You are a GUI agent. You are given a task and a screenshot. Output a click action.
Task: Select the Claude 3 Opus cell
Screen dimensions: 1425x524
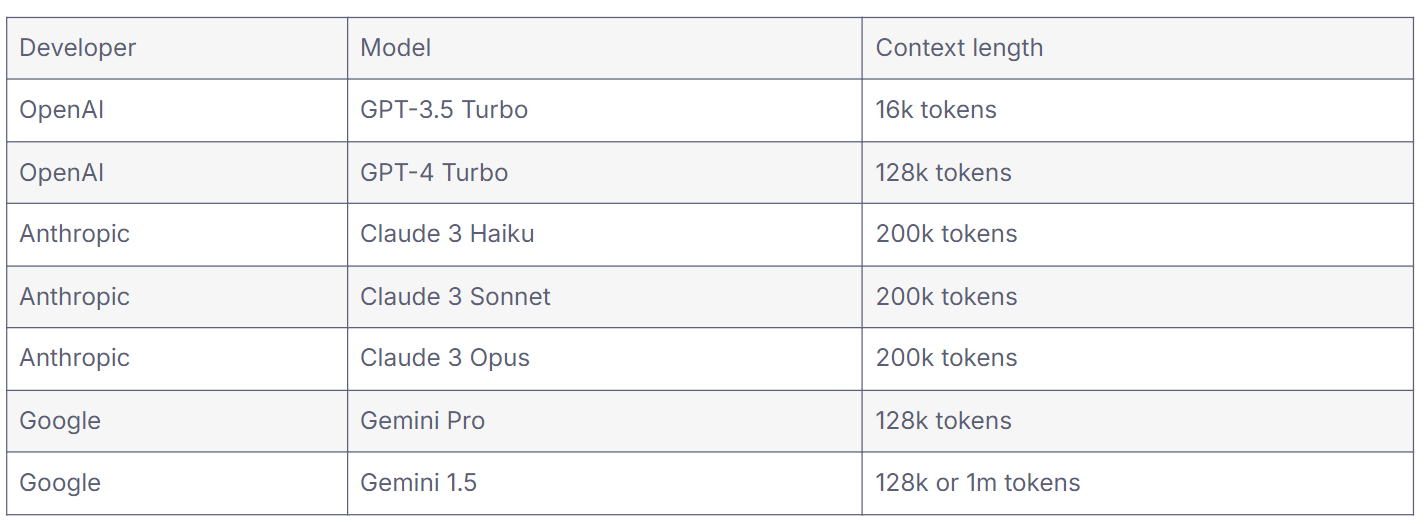pyautogui.click(x=605, y=358)
